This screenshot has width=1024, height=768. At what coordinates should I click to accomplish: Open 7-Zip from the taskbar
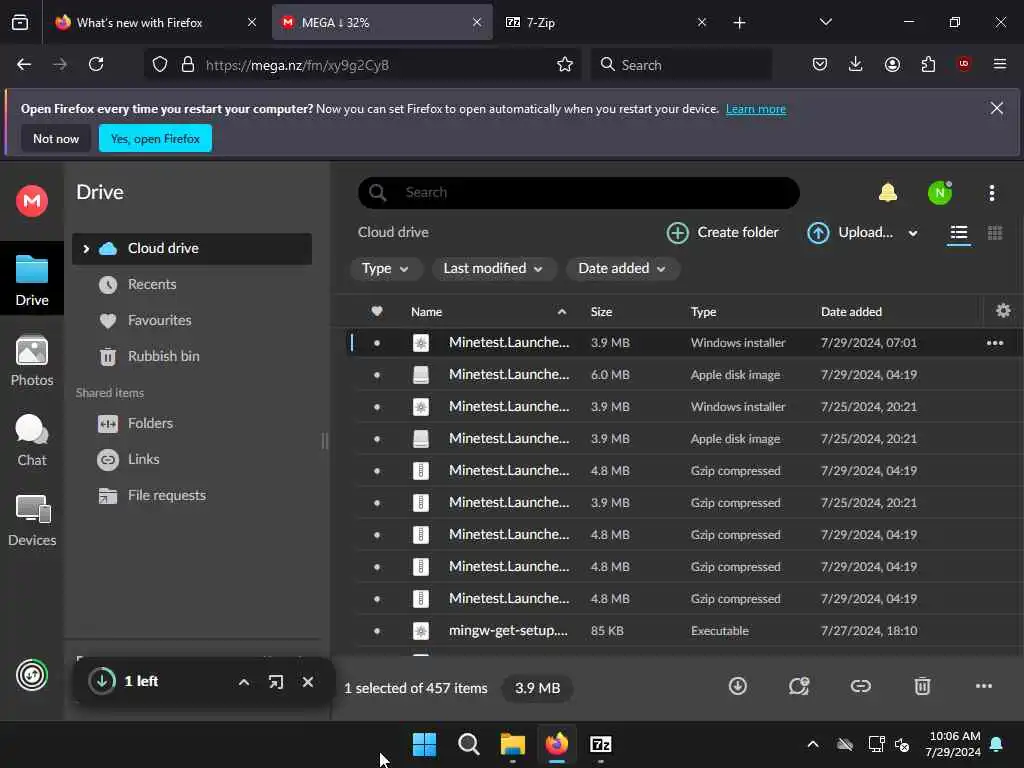click(x=600, y=744)
